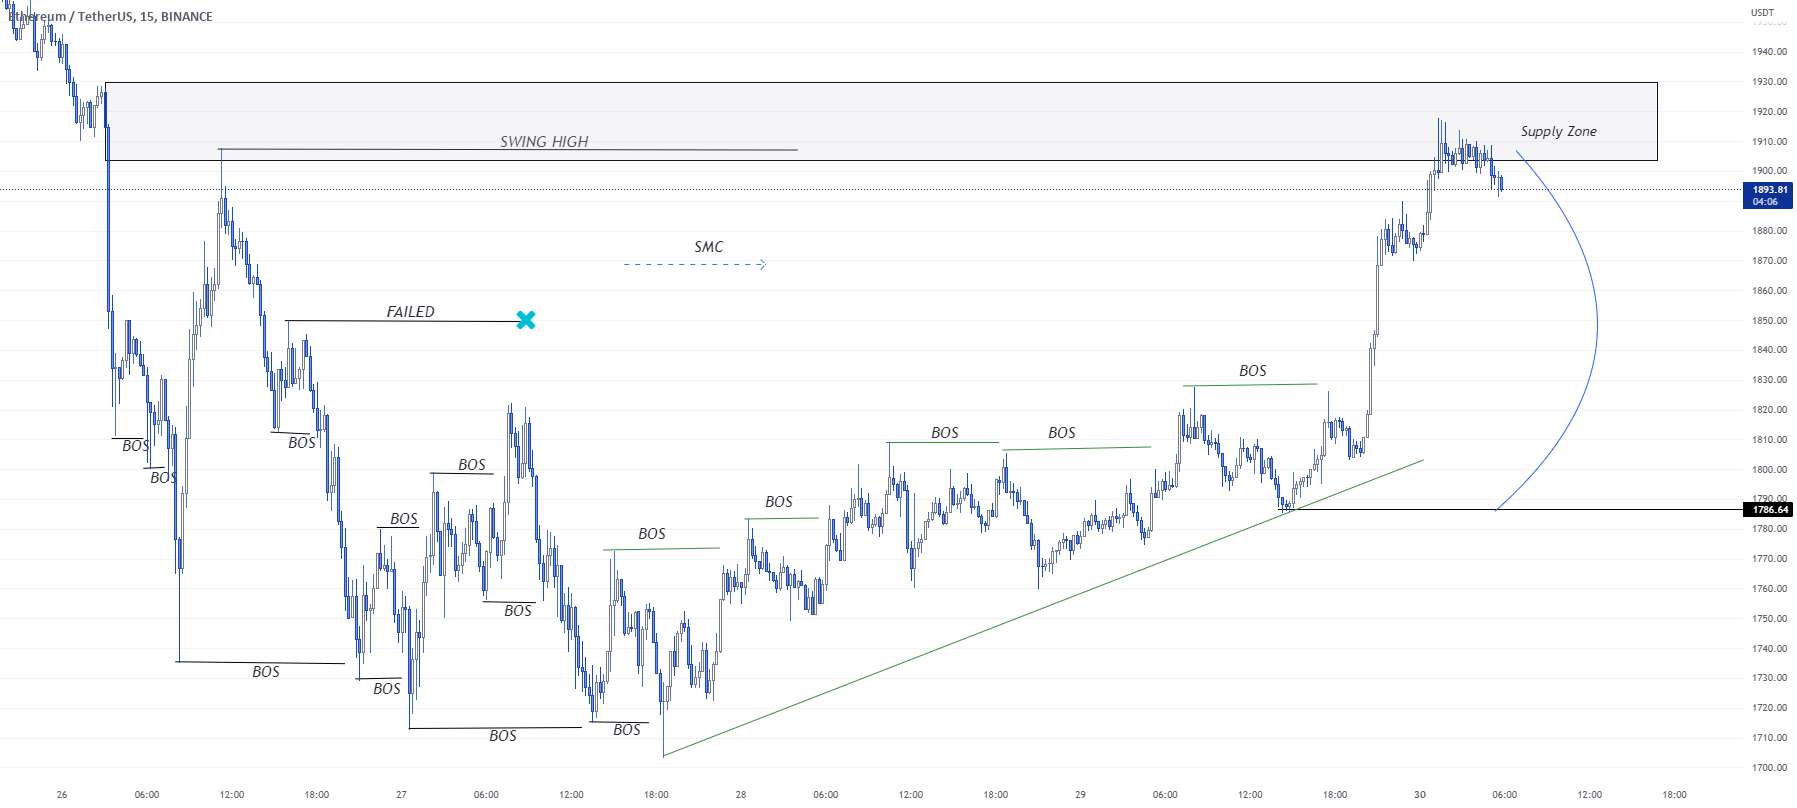Viewport: 1797px width, 808px height.
Task: Click the 1940.00 price axis label
Action: pyautogui.click(x=1769, y=52)
